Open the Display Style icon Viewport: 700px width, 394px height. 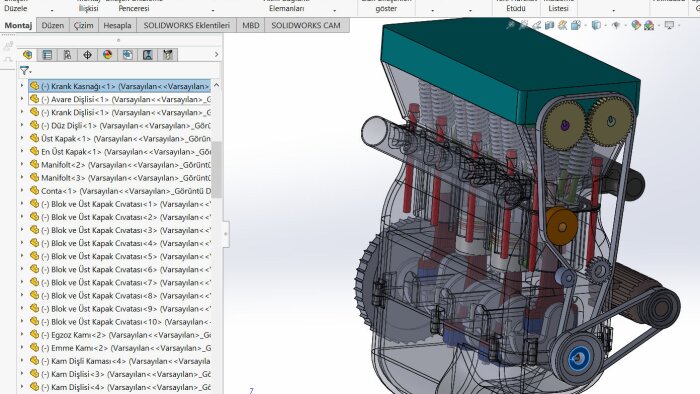coord(596,25)
